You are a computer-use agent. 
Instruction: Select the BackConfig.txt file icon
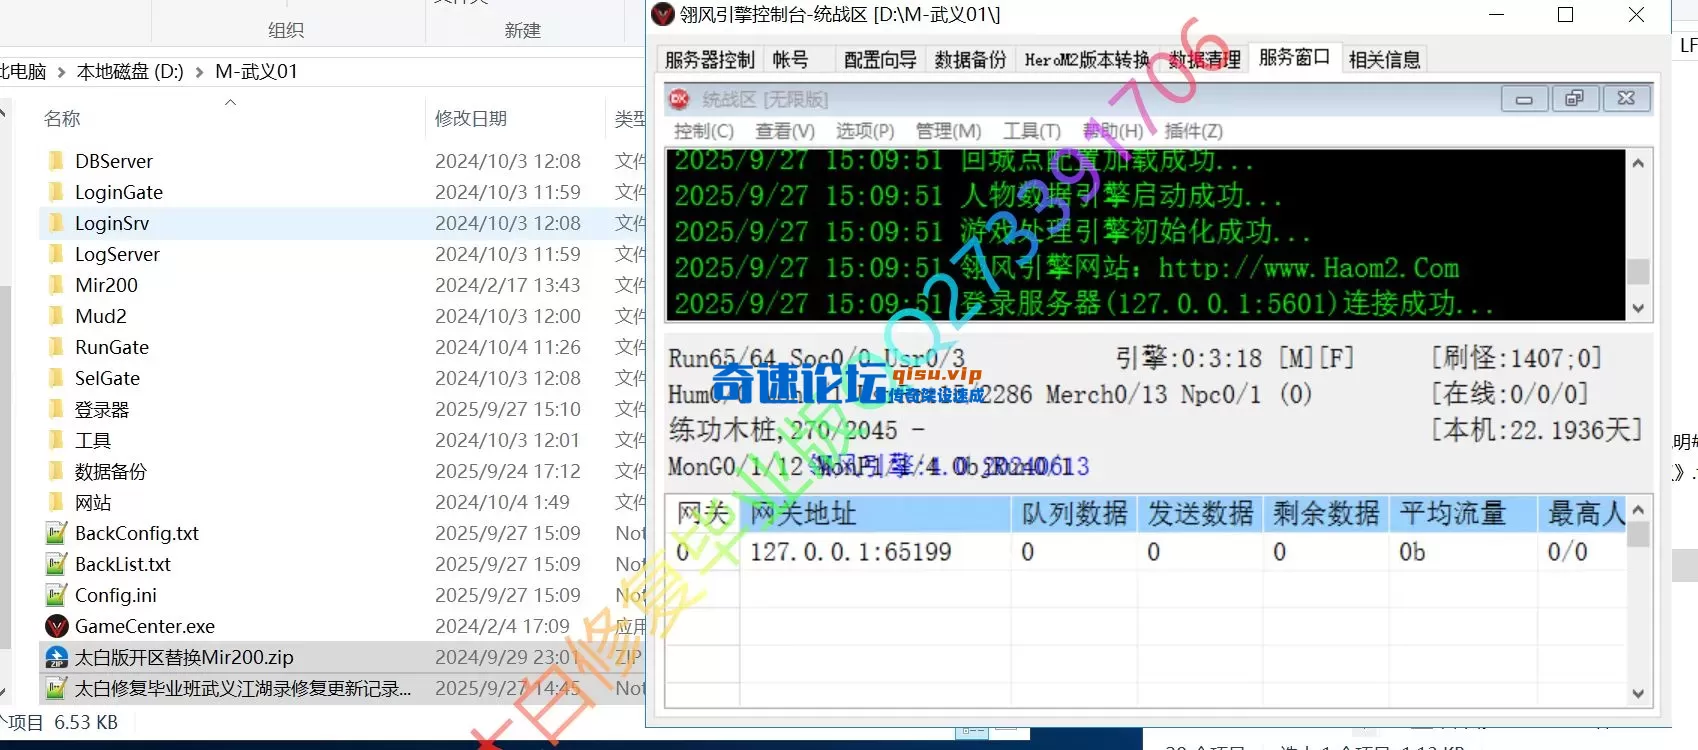pyautogui.click(x=56, y=533)
